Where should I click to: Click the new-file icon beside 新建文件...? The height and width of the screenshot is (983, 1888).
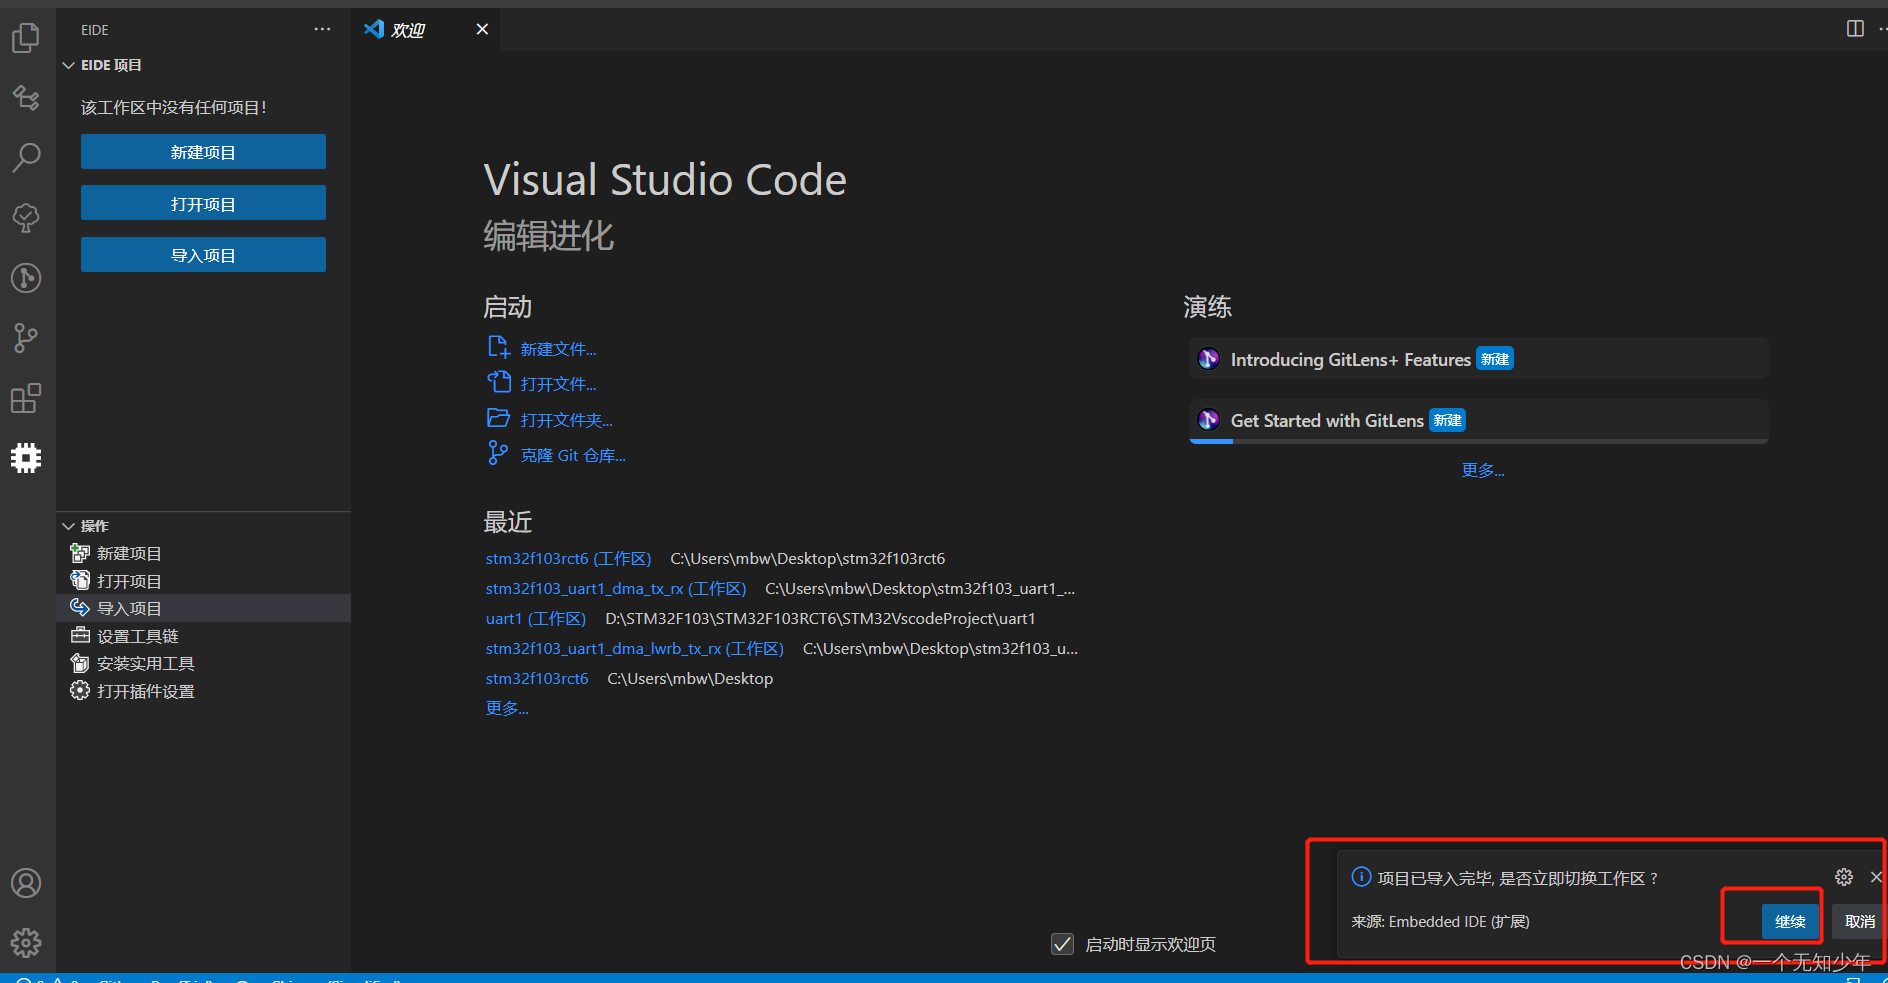coord(498,347)
